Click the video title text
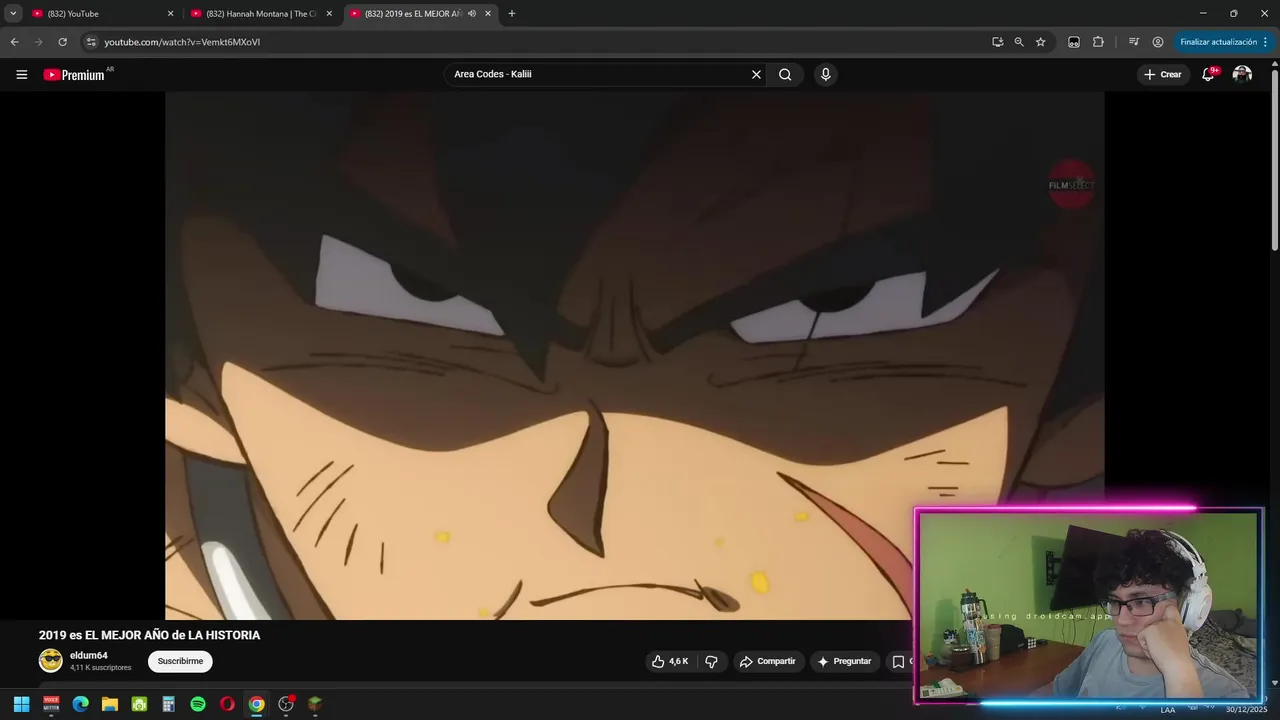1280x720 pixels. coord(149,635)
